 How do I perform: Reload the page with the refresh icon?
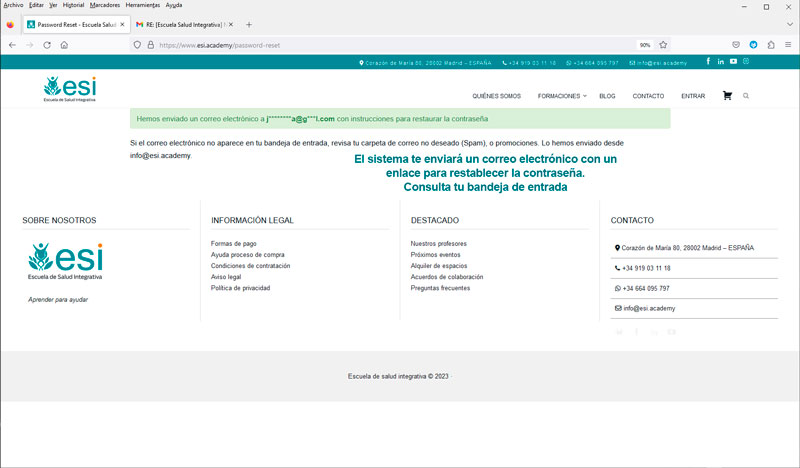coord(47,45)
